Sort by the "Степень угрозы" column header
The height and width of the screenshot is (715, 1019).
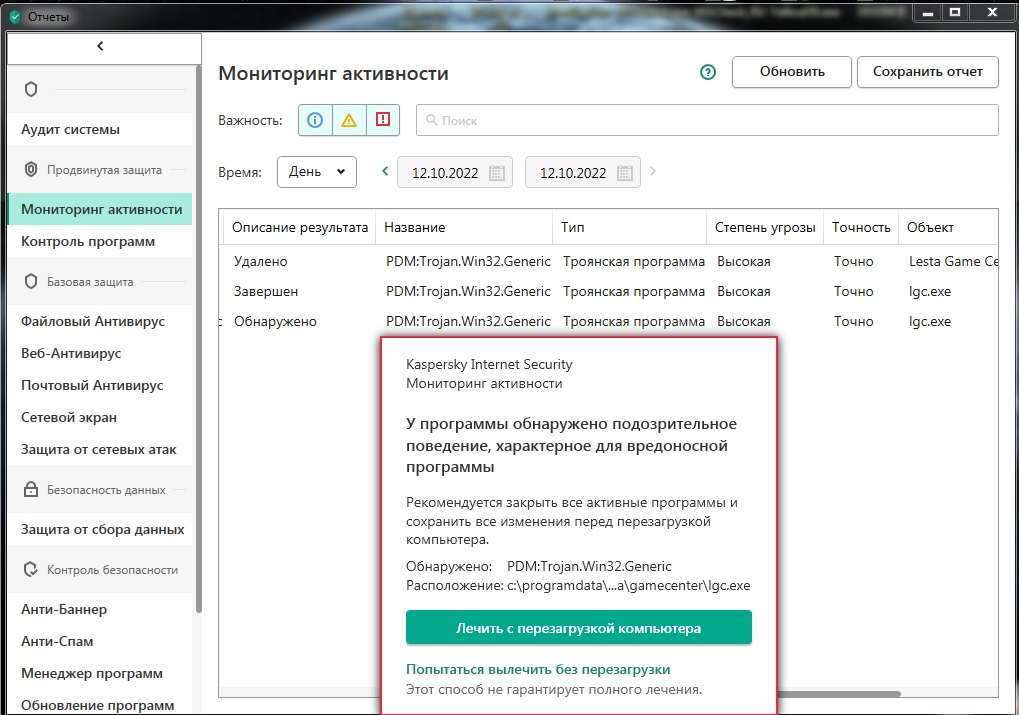point(765,227)
